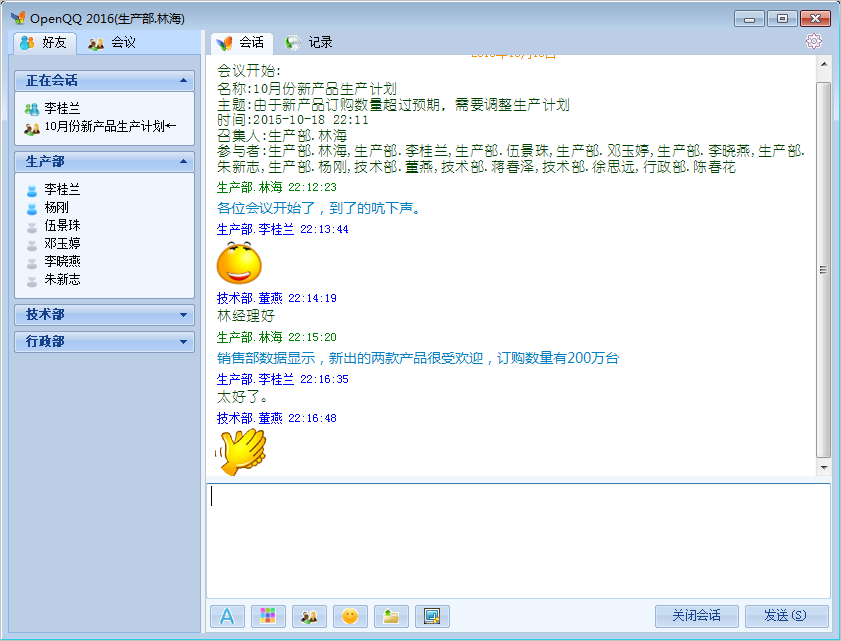841x641 pixels.
Task: Click sender name 技术部.董燕 at 22:14:19
Action: click(249, 298)
